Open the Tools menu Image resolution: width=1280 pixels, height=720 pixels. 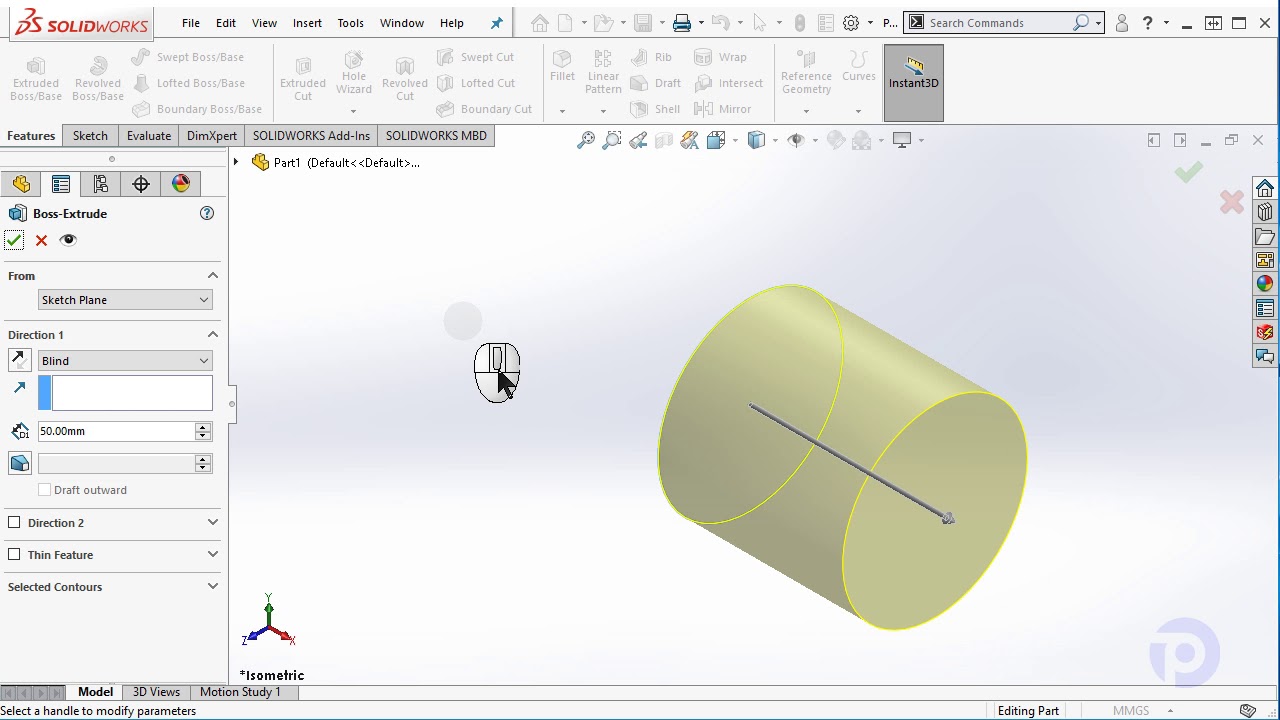pos(350,23)
